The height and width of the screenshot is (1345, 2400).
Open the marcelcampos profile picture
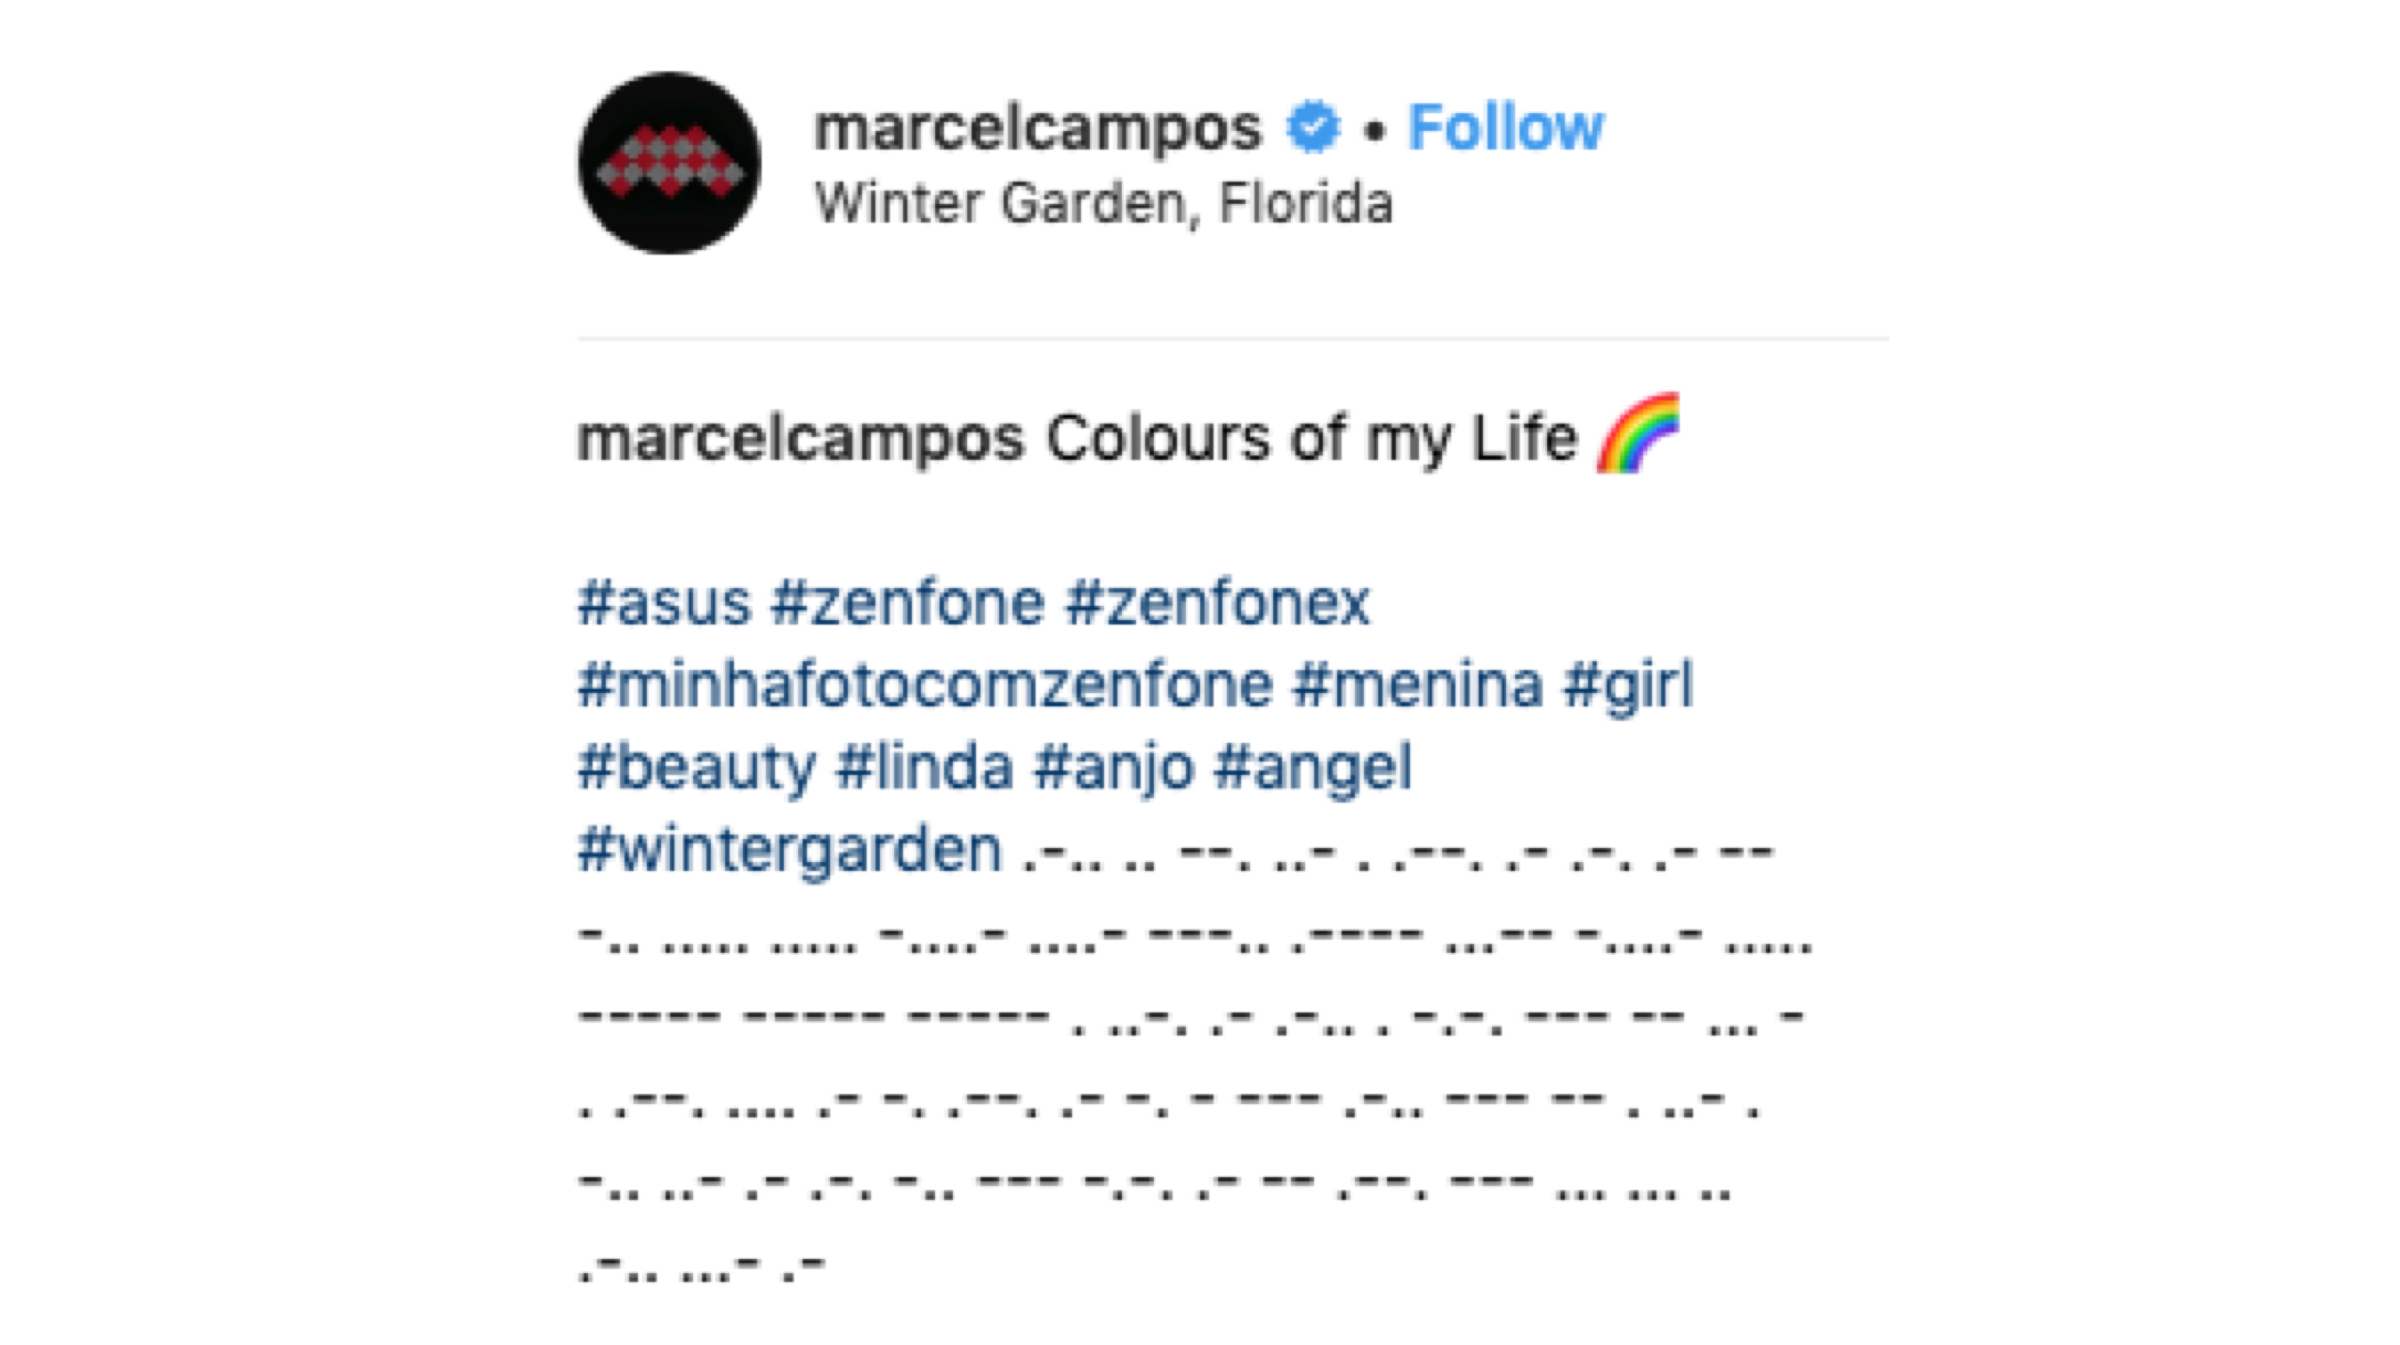669,163
